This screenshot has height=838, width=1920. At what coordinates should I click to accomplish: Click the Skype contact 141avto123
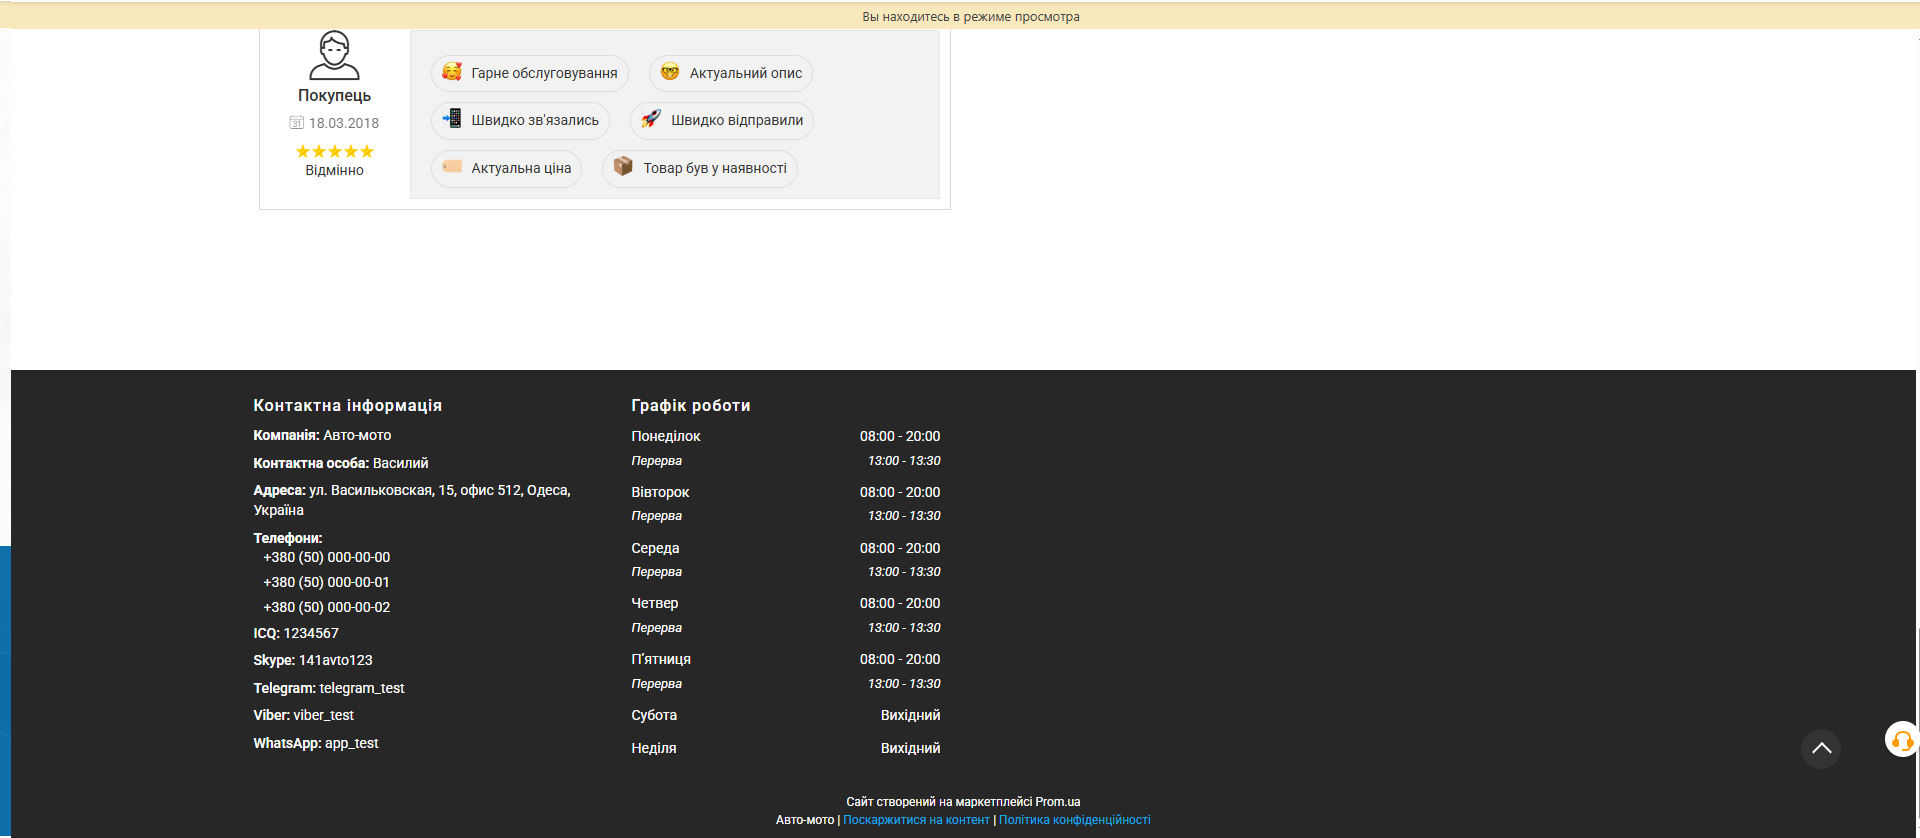[335, 660]
